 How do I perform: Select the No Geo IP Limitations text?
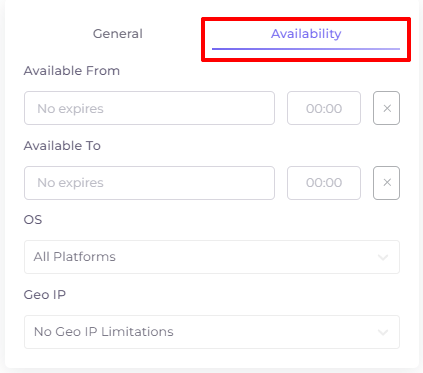[x=104, y=332]
